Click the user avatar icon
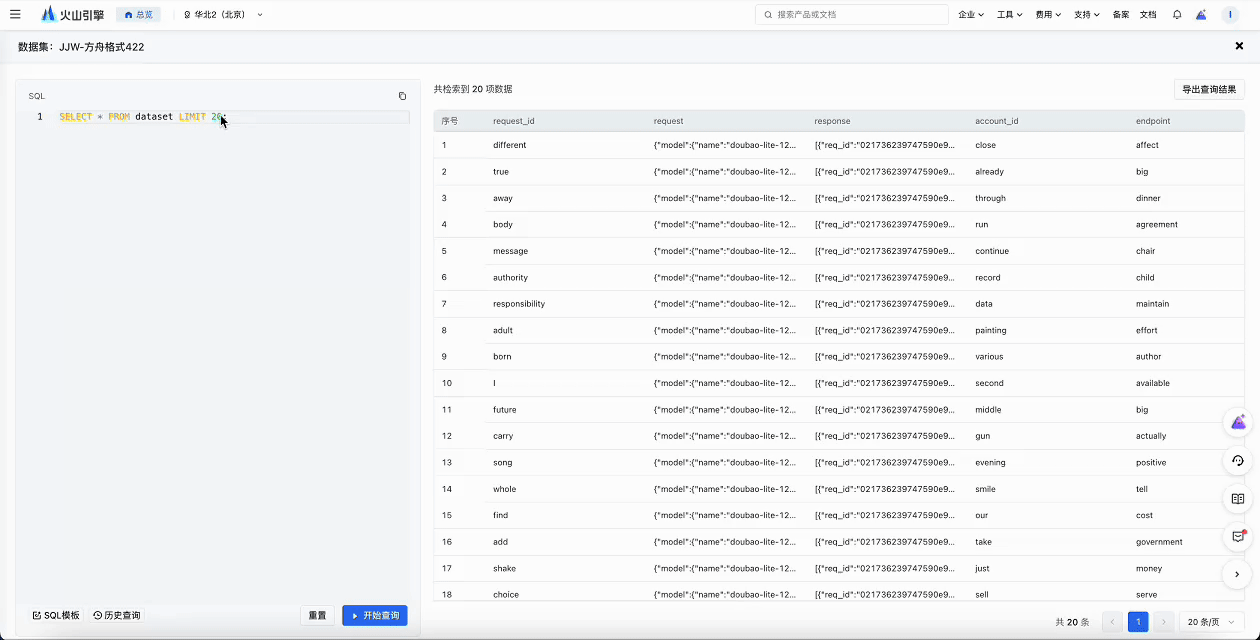This screenshot has width=1260, height=640. pos(1230,15)
